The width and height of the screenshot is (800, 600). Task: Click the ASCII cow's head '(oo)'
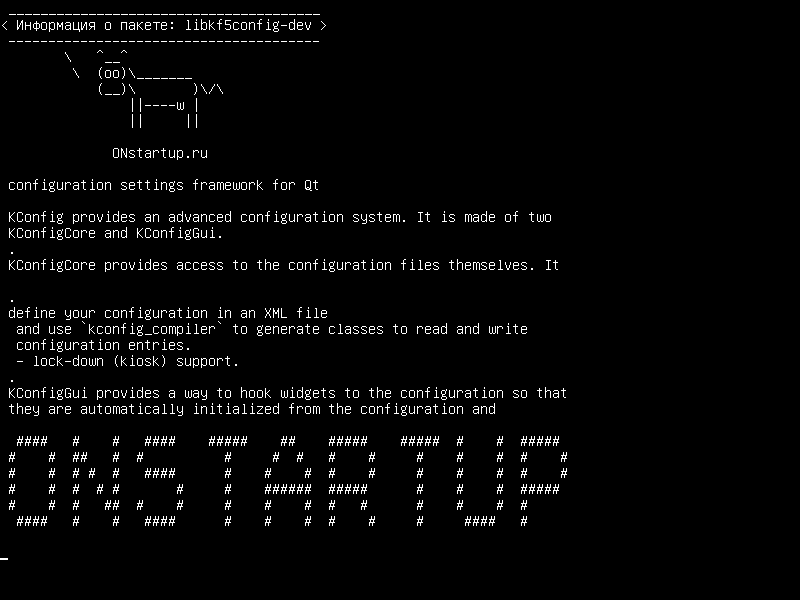click(112, 73)
